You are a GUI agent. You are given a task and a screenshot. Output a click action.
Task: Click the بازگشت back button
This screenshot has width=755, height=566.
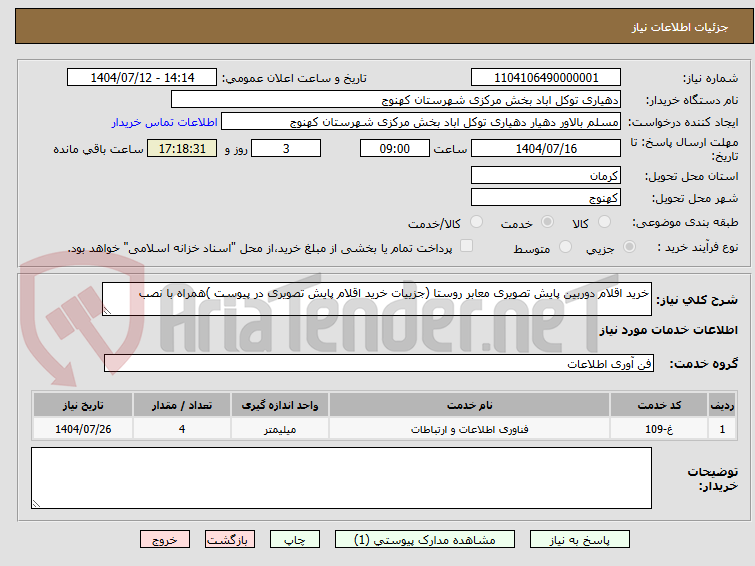[x=230, y=540]
